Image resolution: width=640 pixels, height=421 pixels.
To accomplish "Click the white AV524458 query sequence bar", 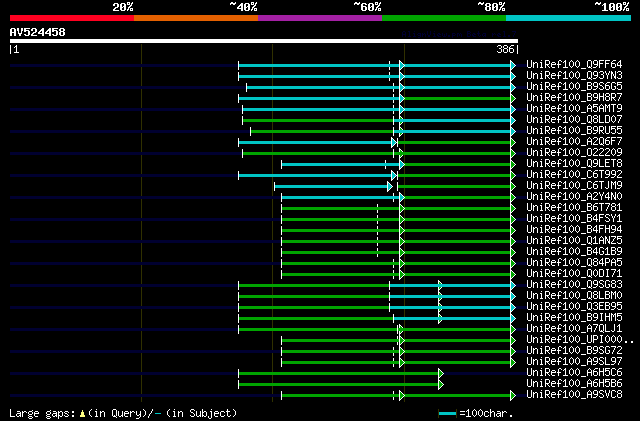I will (x=264, y=41).
